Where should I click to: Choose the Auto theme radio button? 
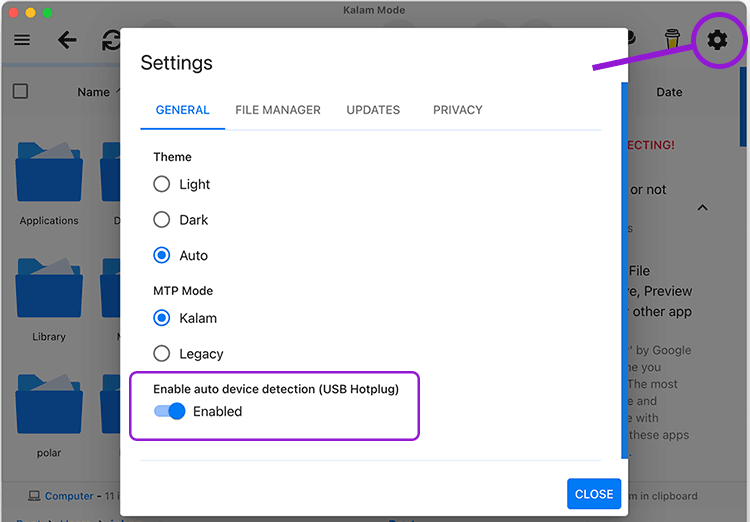[162, 255]
